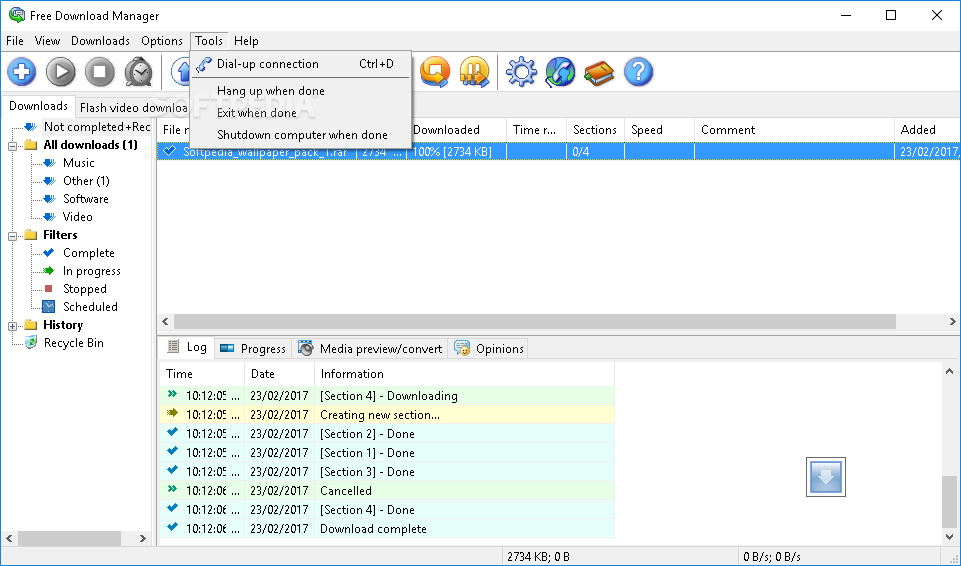
Task: Sort by the Sections column header
Action: click(595, 130)
